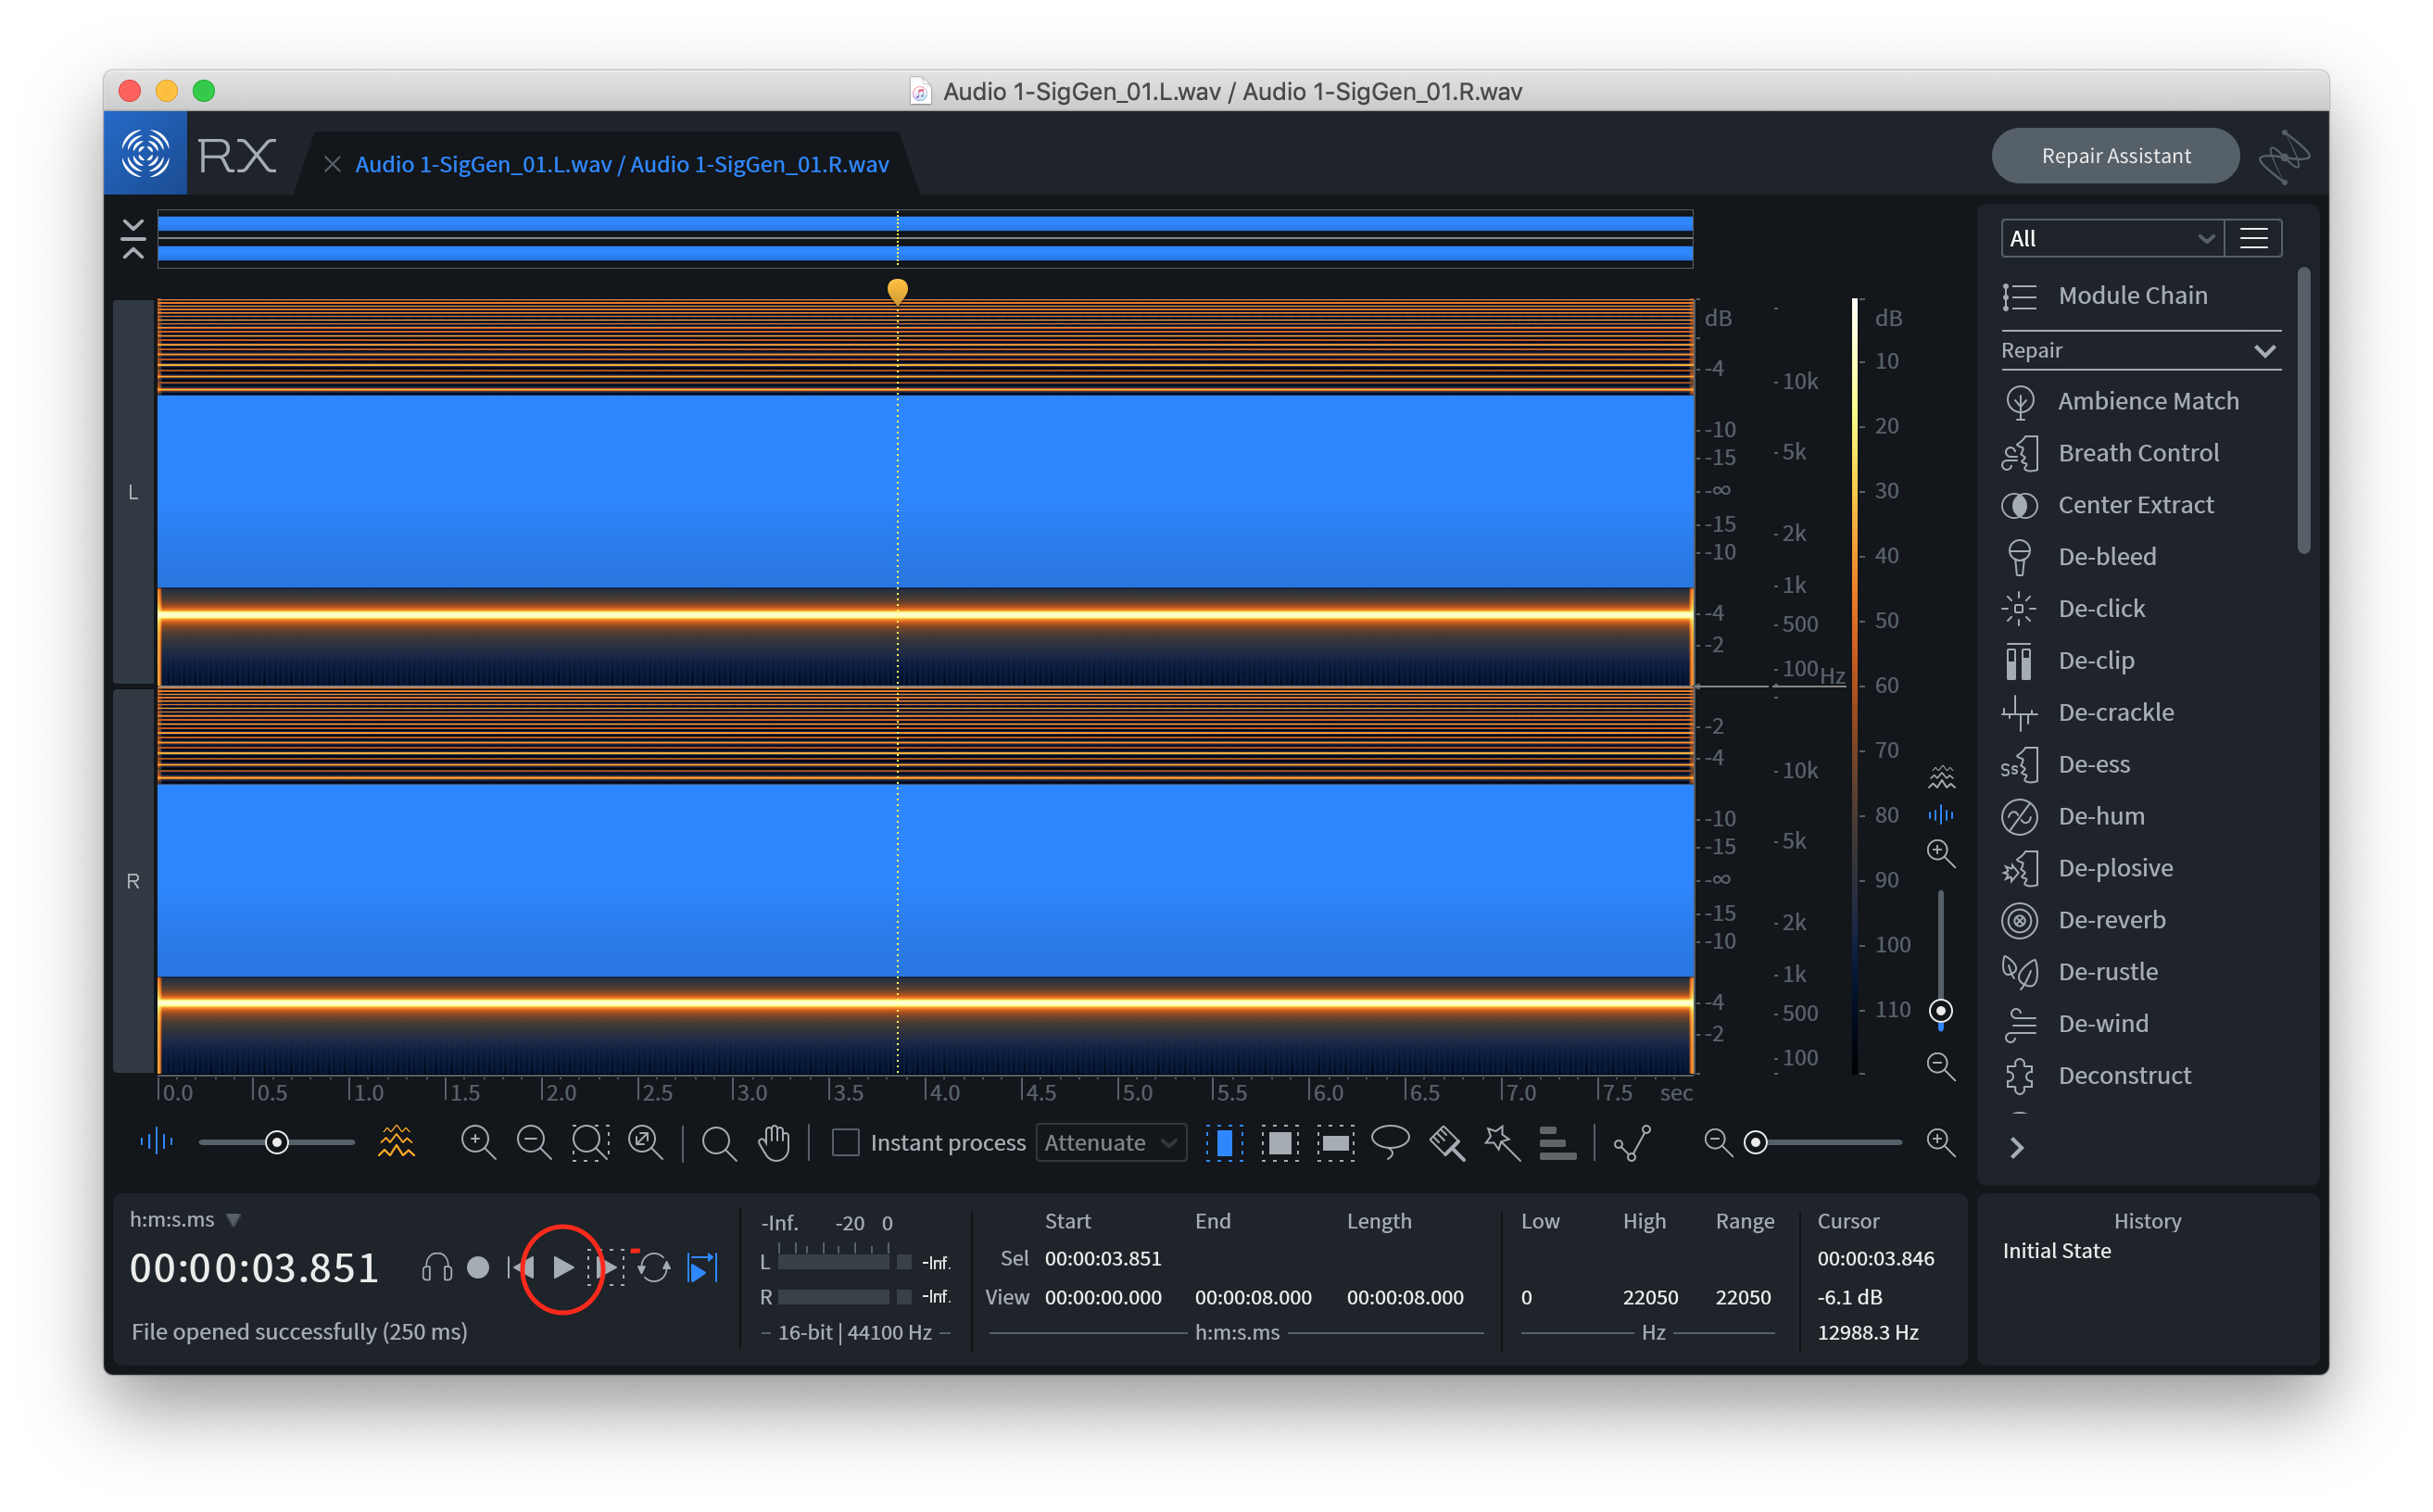The height and width of the screenshot is (1512, 2433).
Task: Select the Magic Wand selection tool
Action: [1502, 1142]
